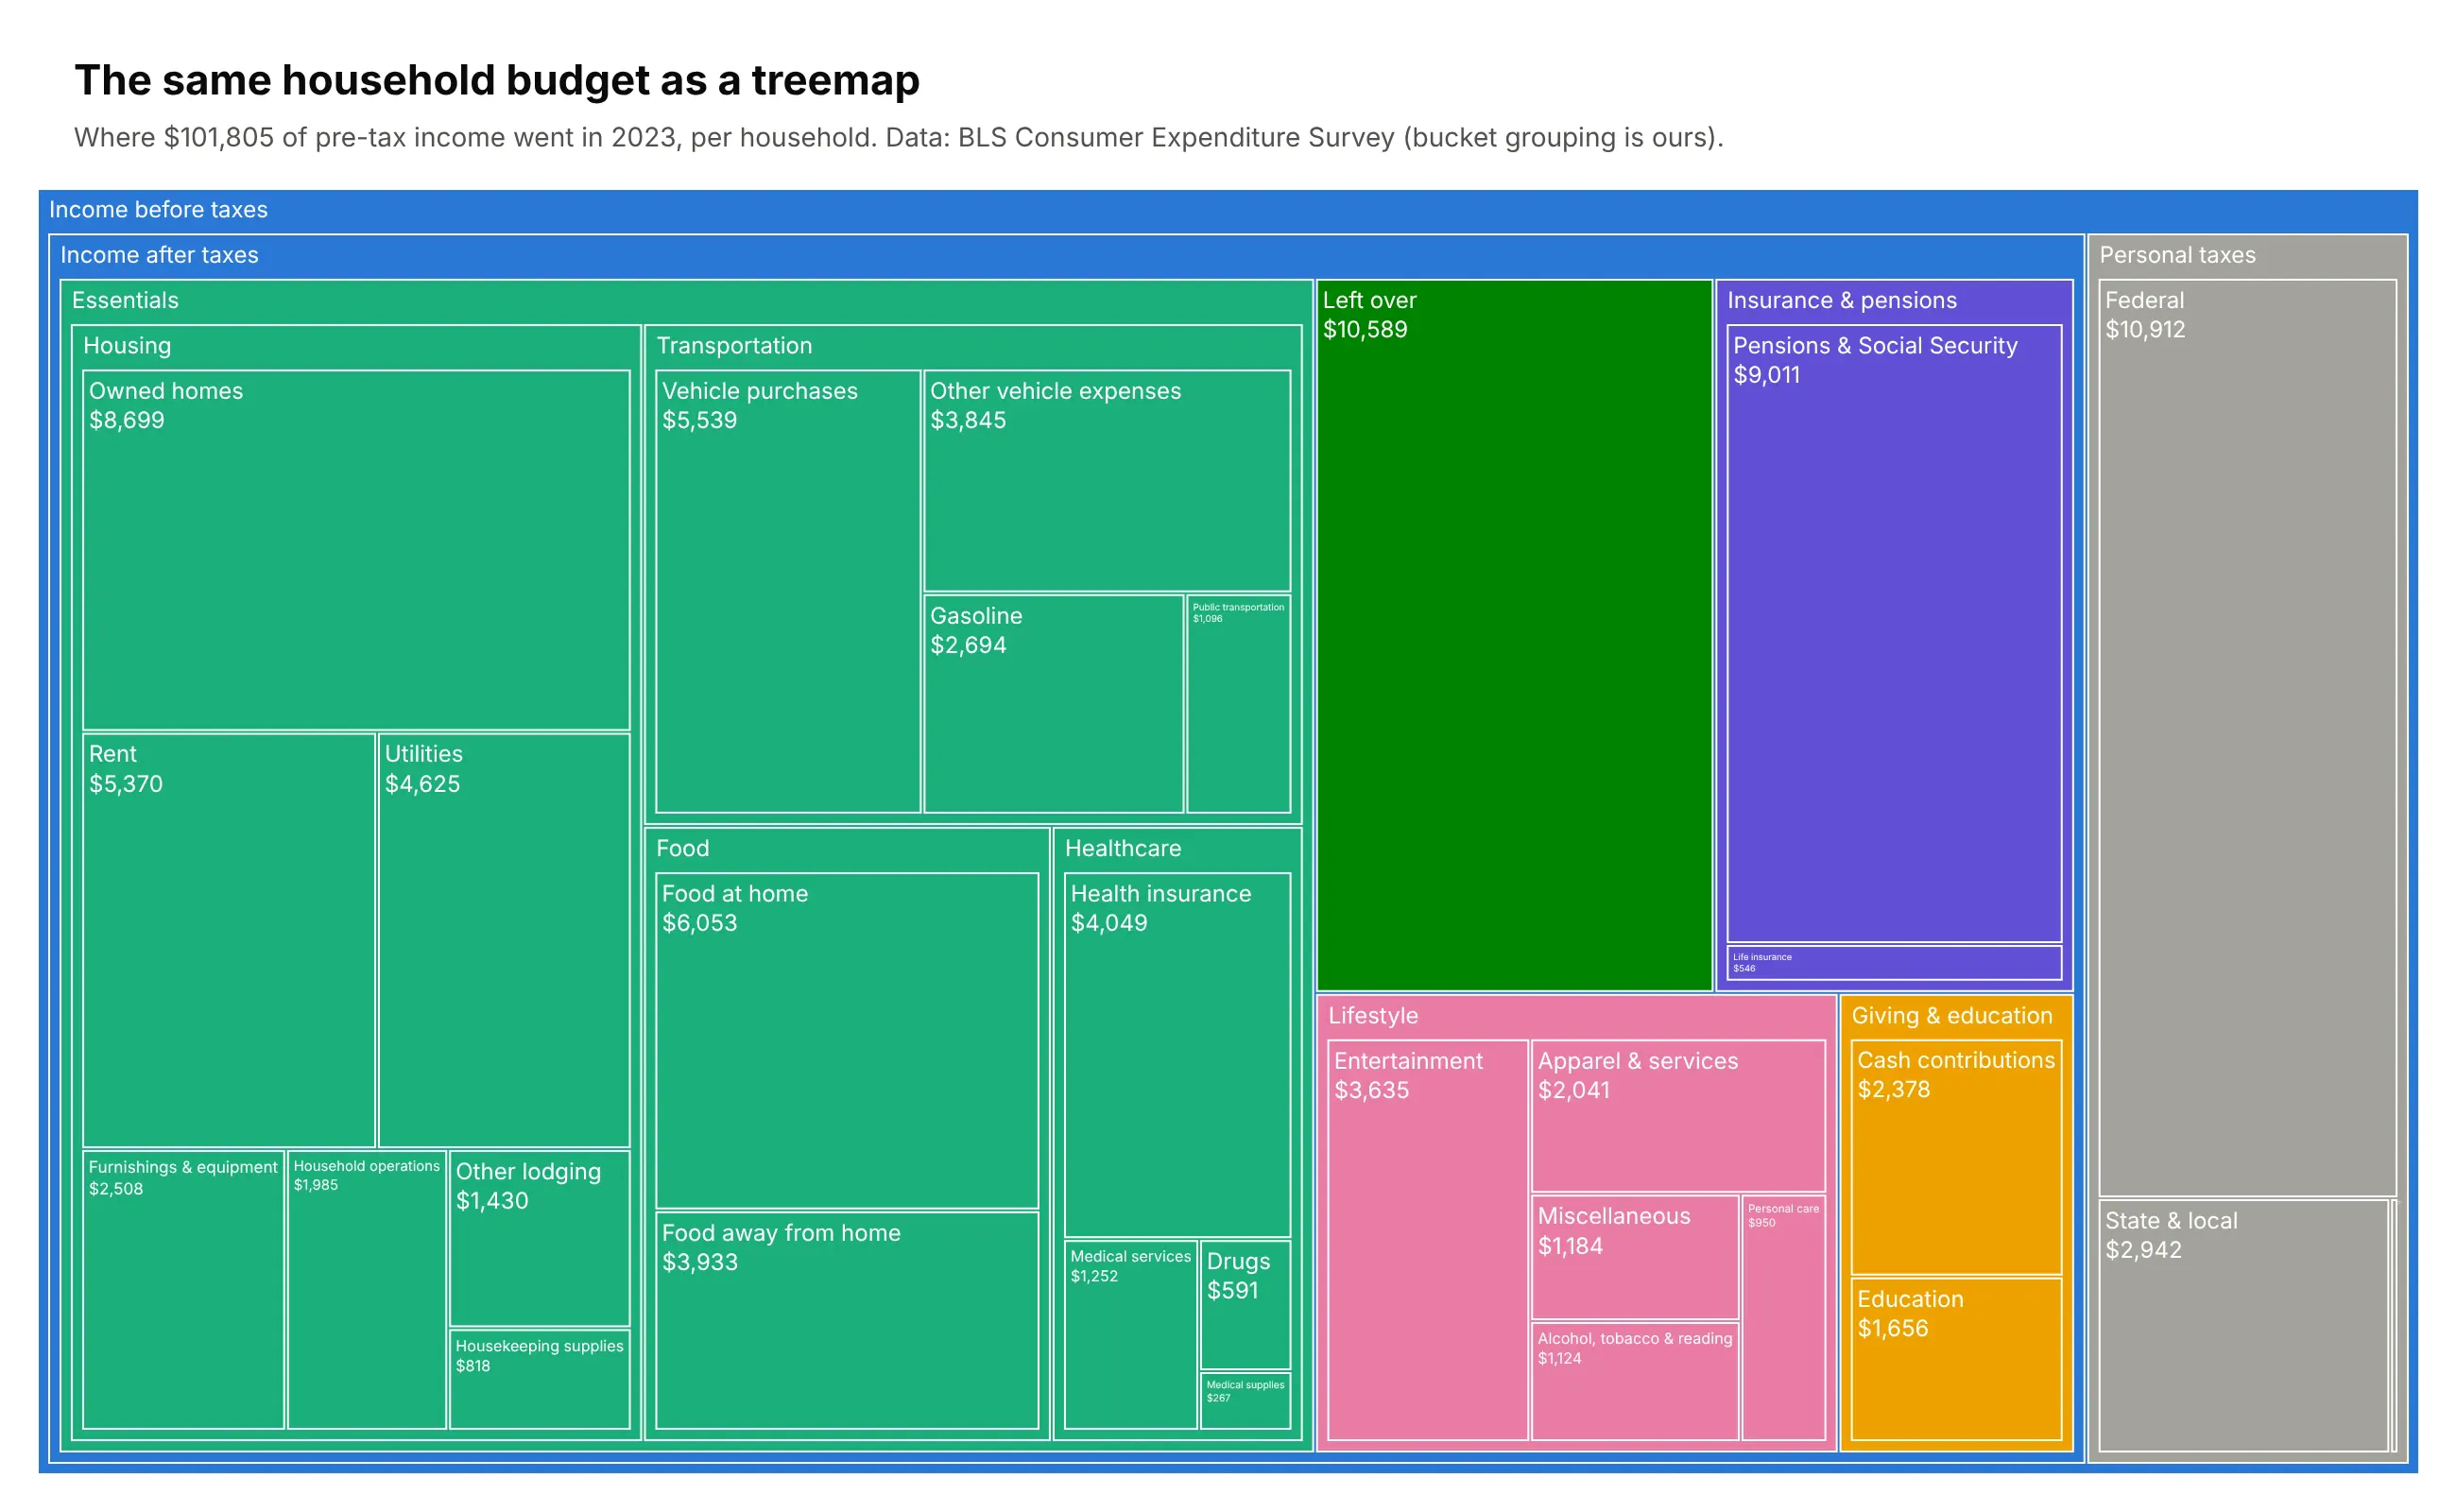
Task: Click the Miscellaneous $1,184 tile
Action: coord(1635,1257)
